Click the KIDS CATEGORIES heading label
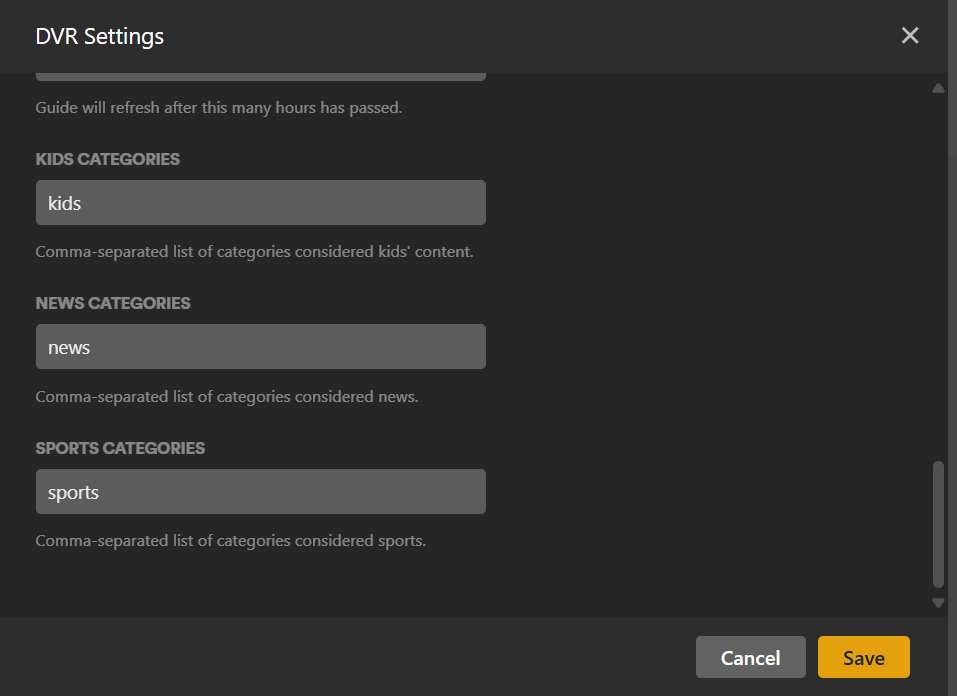Screen dimensions: 957x696 tap(108, 159)
